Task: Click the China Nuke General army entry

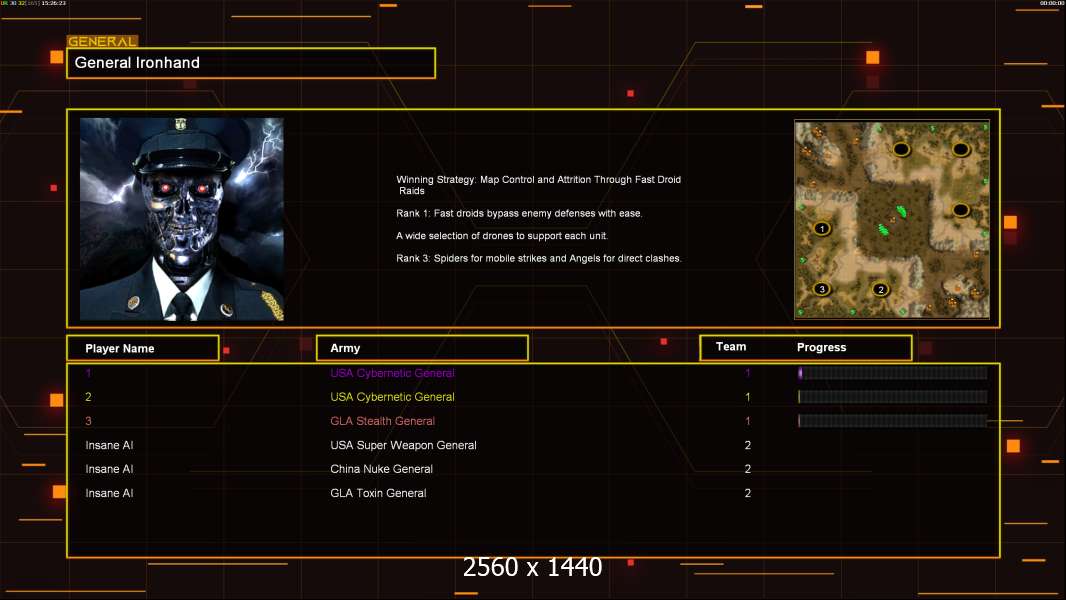Action: click(381, 469)
